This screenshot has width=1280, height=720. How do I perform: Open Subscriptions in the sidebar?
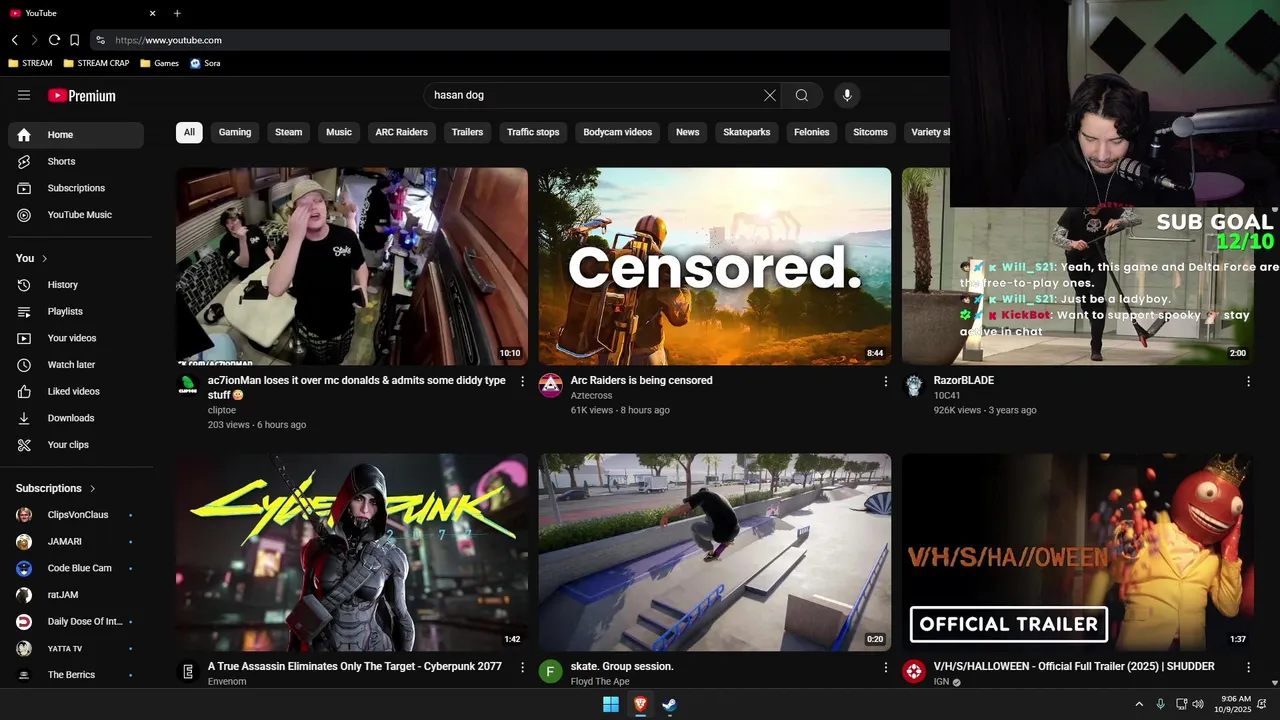pyautogui.click(x=76, y=188)
